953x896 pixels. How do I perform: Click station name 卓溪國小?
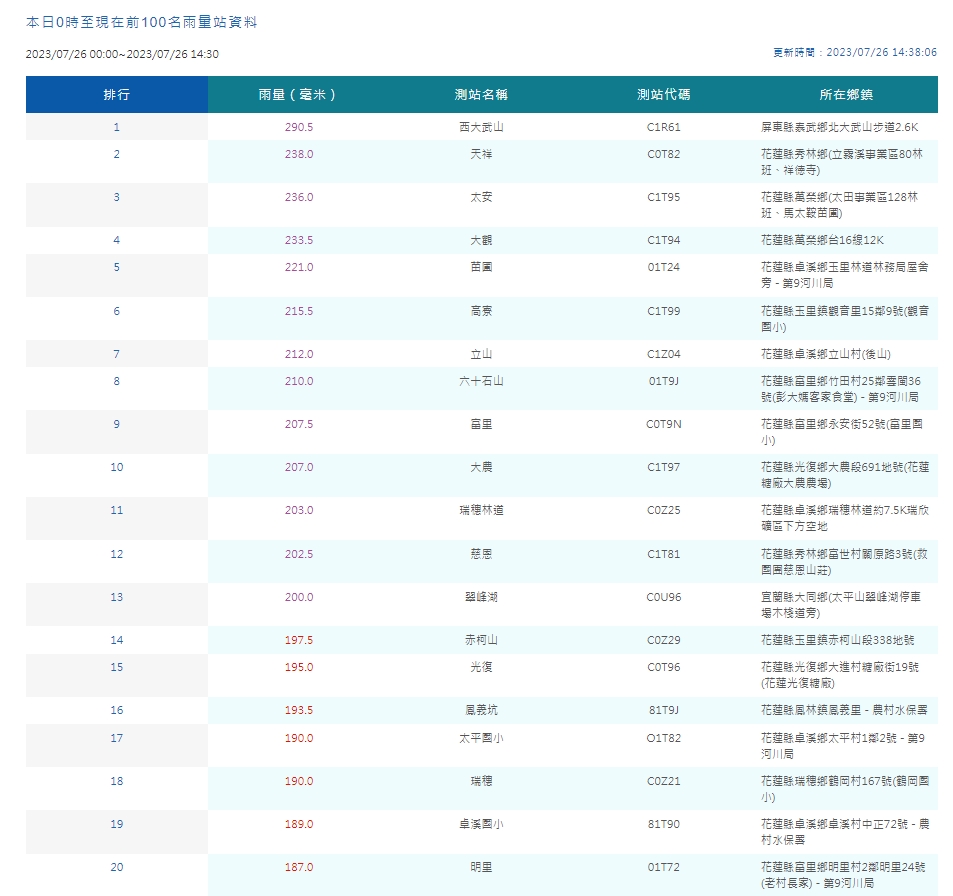[481, 824]
